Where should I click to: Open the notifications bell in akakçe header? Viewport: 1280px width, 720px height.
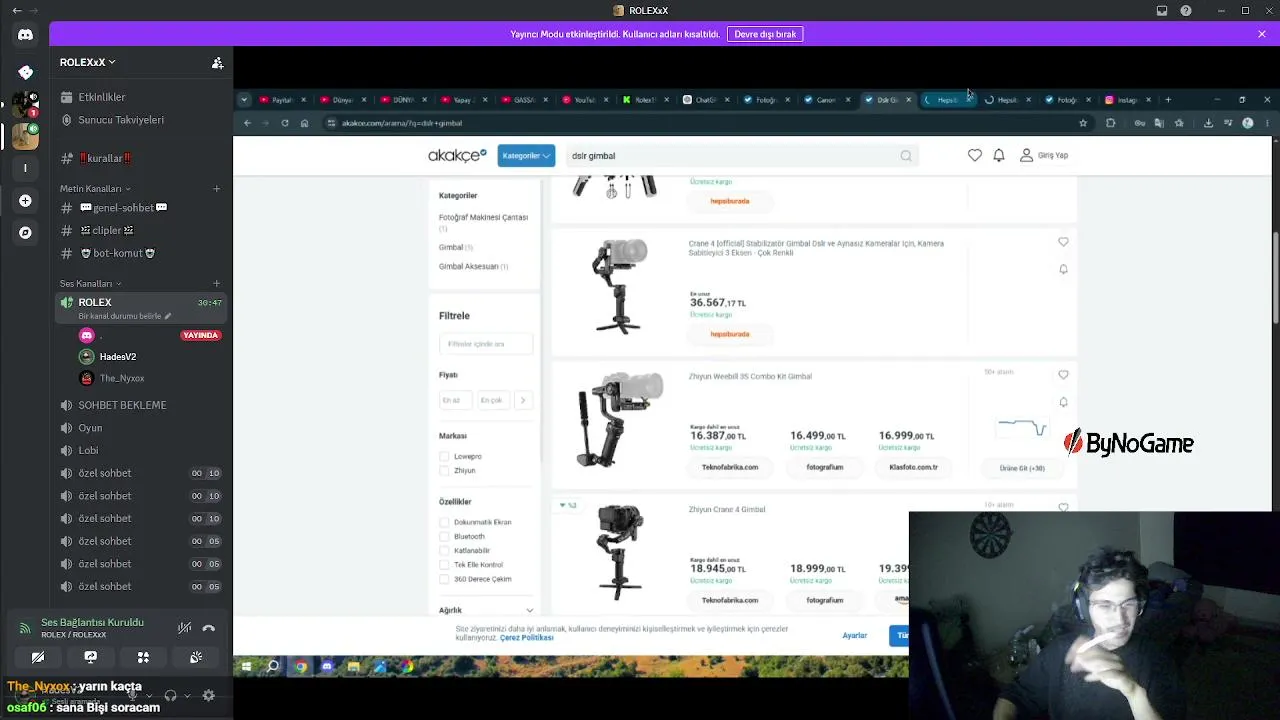(x=999, y=155)
